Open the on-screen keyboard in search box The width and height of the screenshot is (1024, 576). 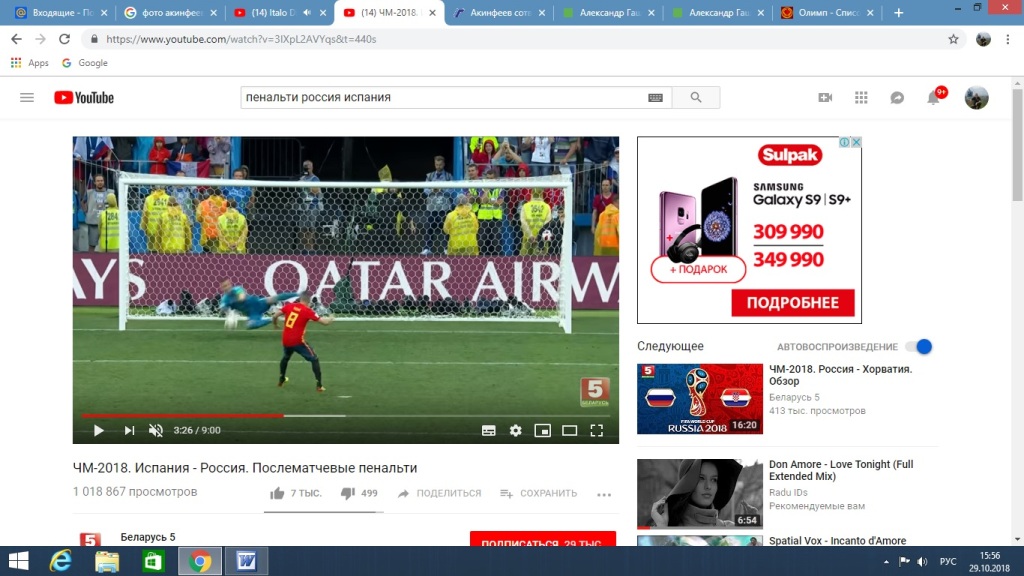click(x=655, y=97)
